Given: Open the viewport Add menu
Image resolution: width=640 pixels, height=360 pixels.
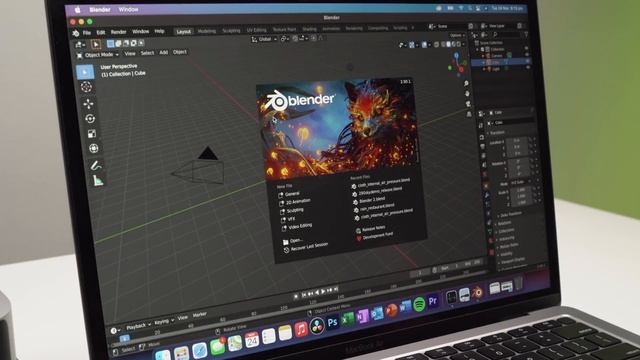Looking at the screenshot, I should pyautogui.click(x=164, y=52).
